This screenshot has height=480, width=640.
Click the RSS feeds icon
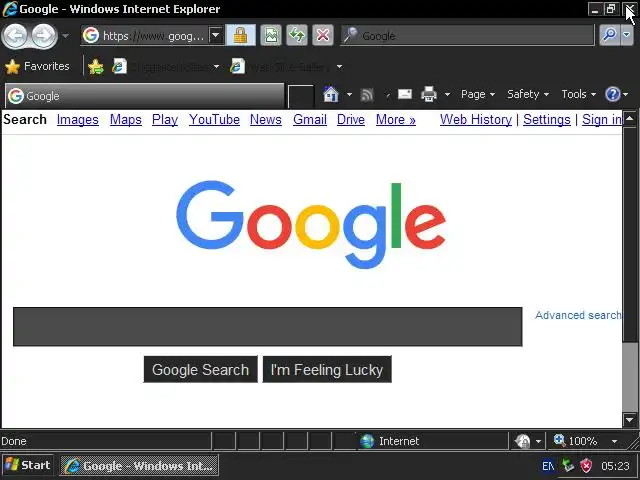tap(367, 95)
